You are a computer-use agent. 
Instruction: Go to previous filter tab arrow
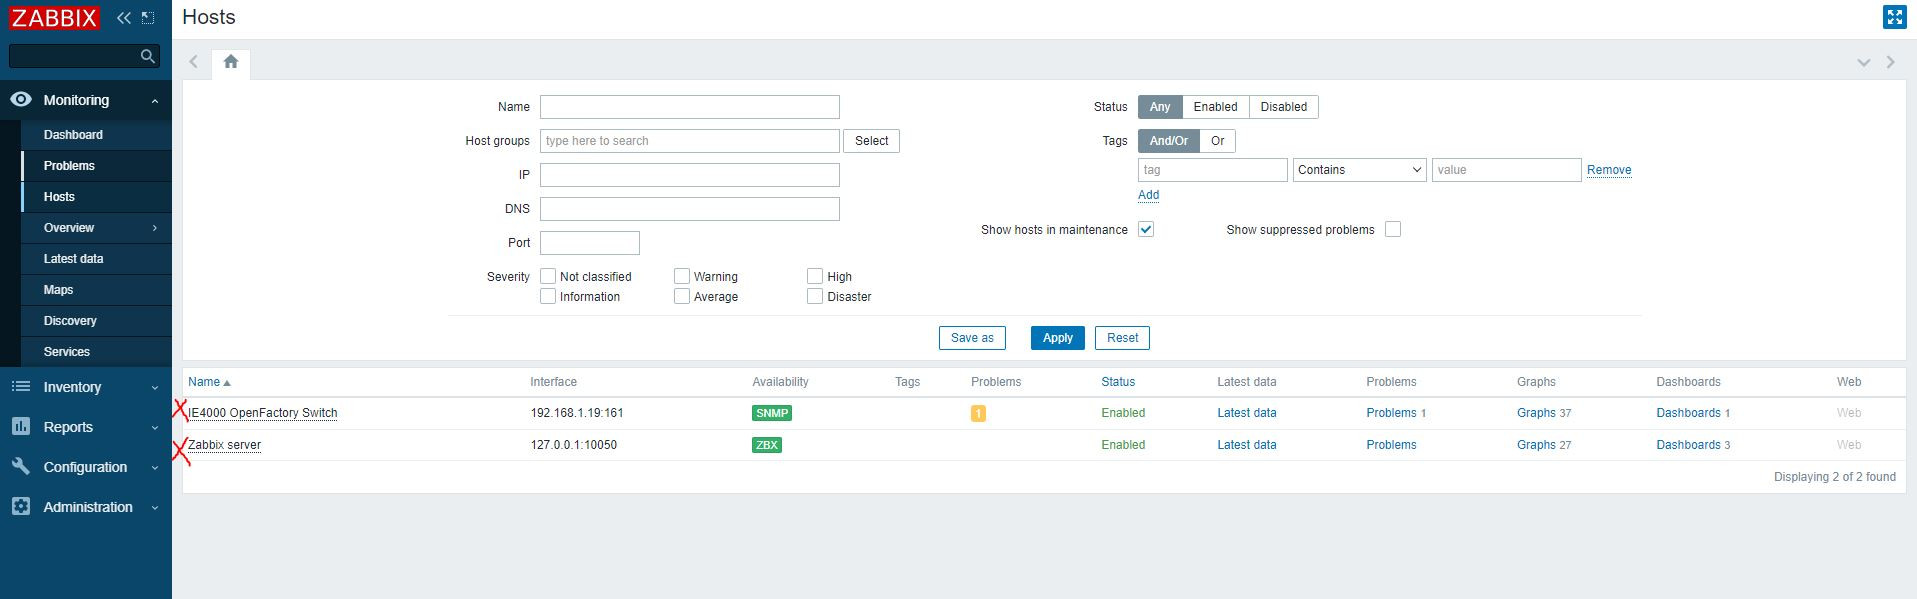click(194, 62)
